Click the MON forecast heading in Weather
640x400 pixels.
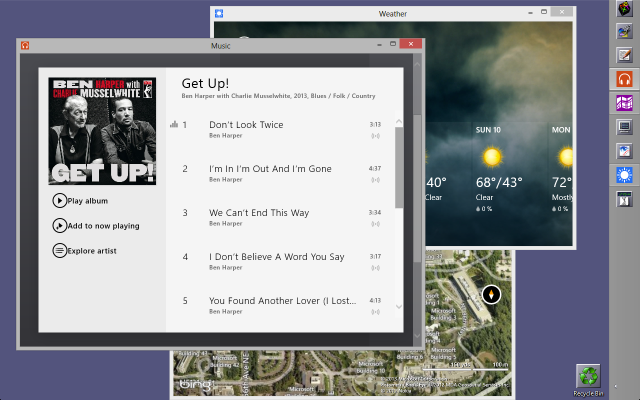coord(562,130)
